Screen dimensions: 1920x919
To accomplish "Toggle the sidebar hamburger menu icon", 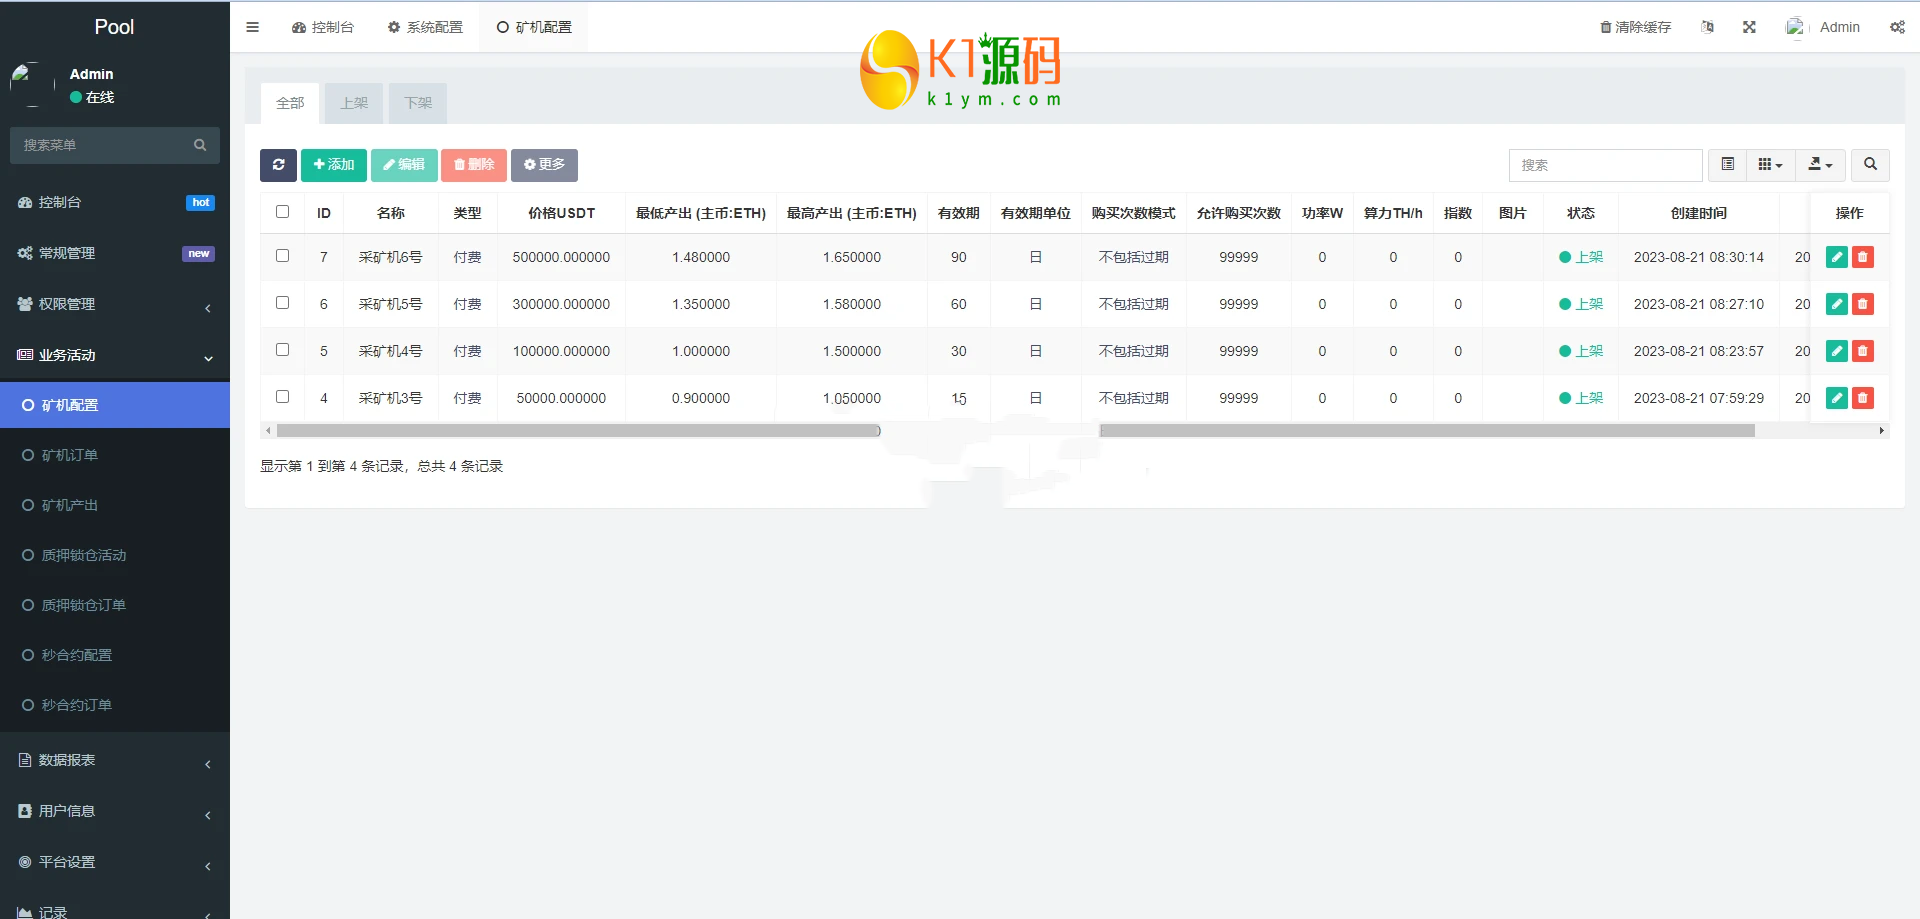I will pyautogui.click(x=253, y=27).
